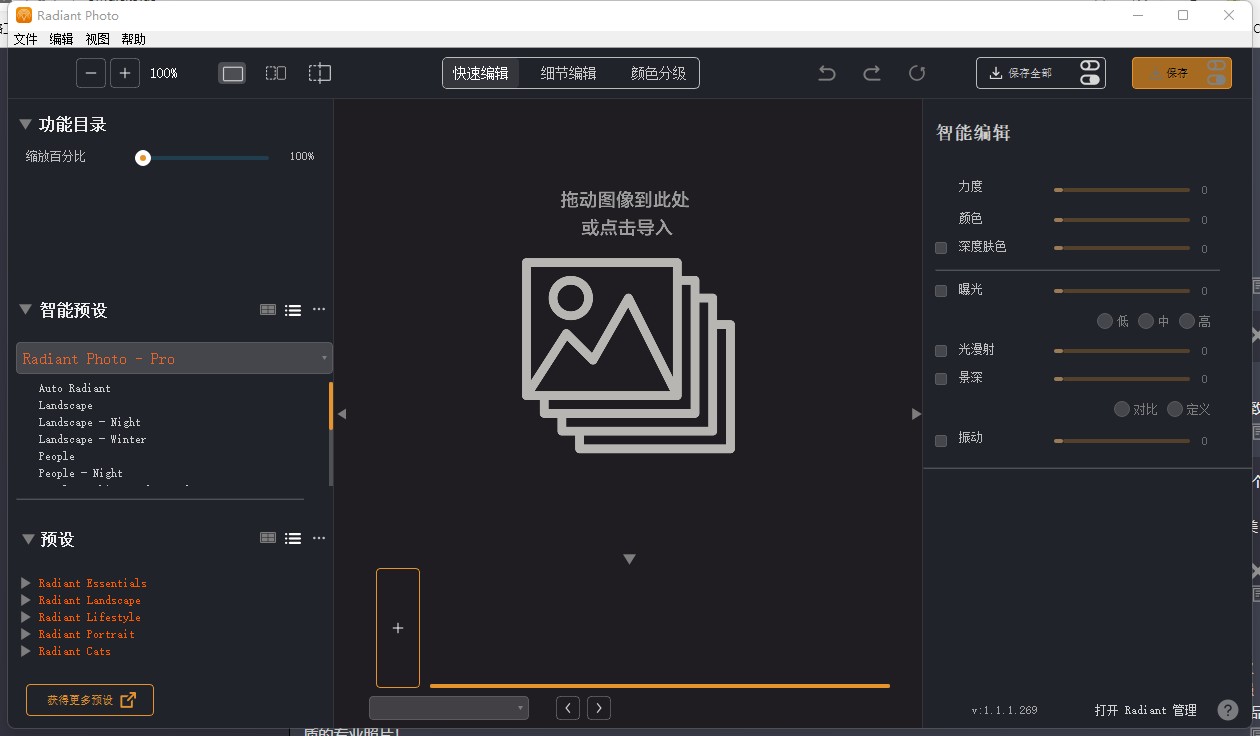This screenshot has height=736, width=1260.
Task: Select Auto Radiant preset
Action: pos(75,388)
